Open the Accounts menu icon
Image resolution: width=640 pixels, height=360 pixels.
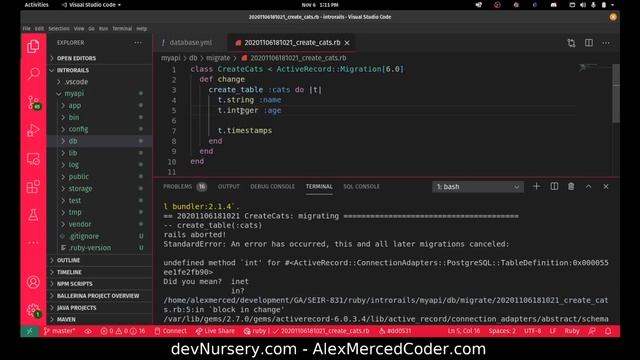click(33, 282)
